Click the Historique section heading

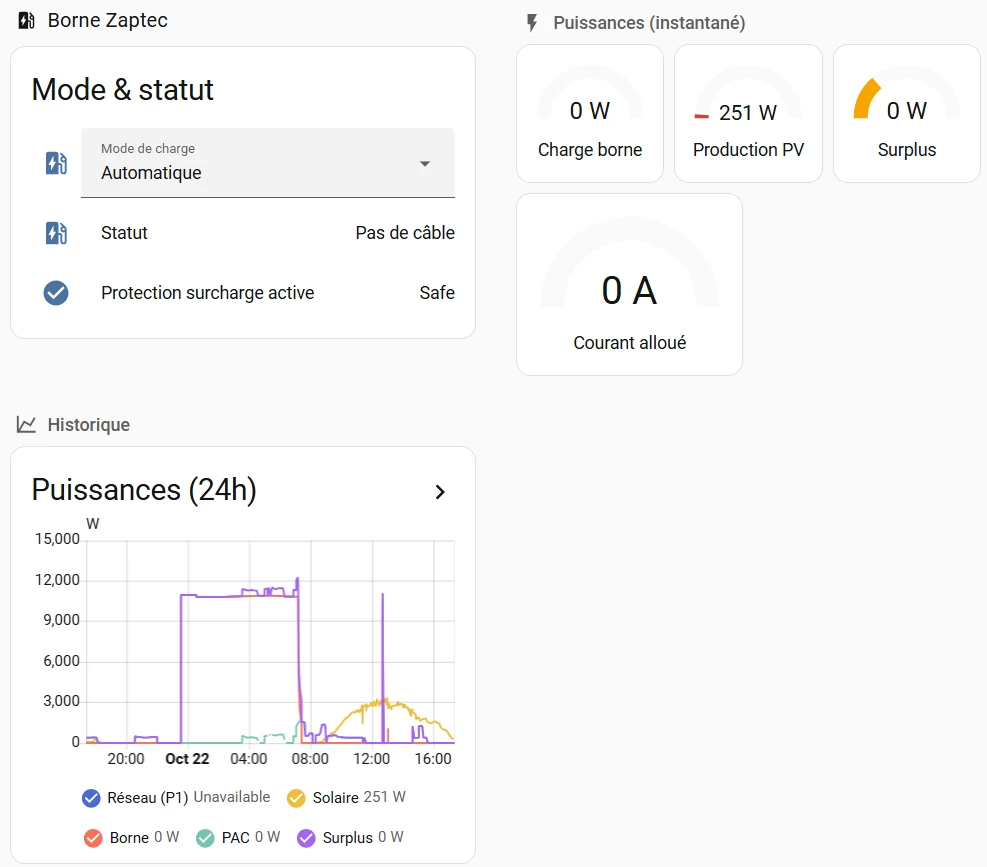pos(89,425)
